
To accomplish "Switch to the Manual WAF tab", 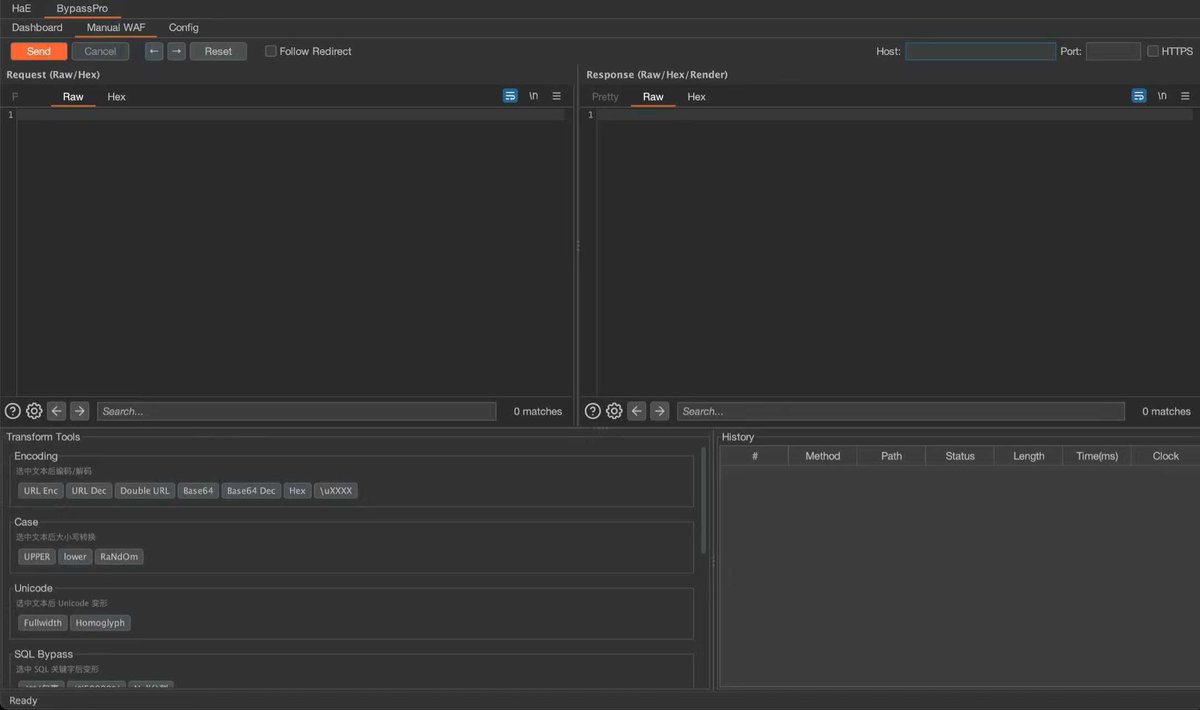I will pos(115,27).
